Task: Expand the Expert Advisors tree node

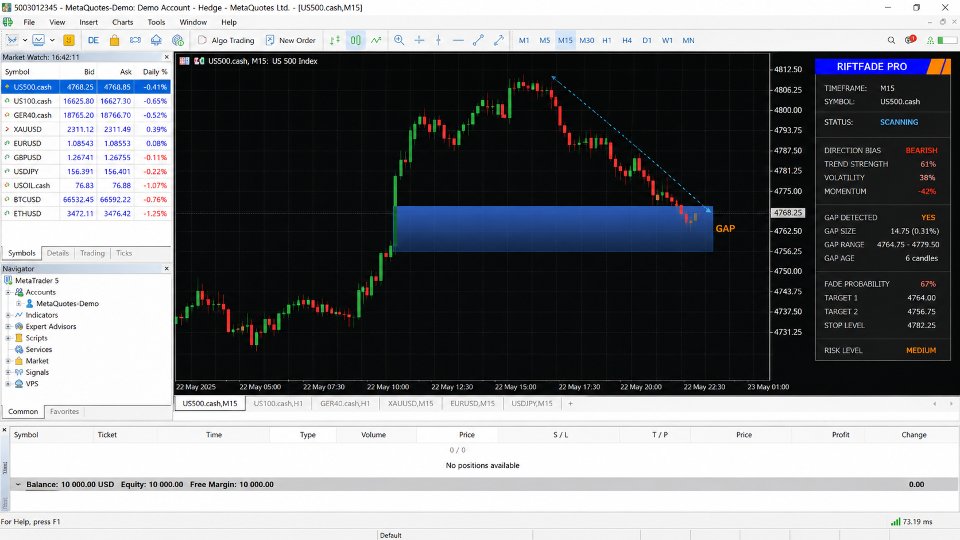Action: pos(8,326)
